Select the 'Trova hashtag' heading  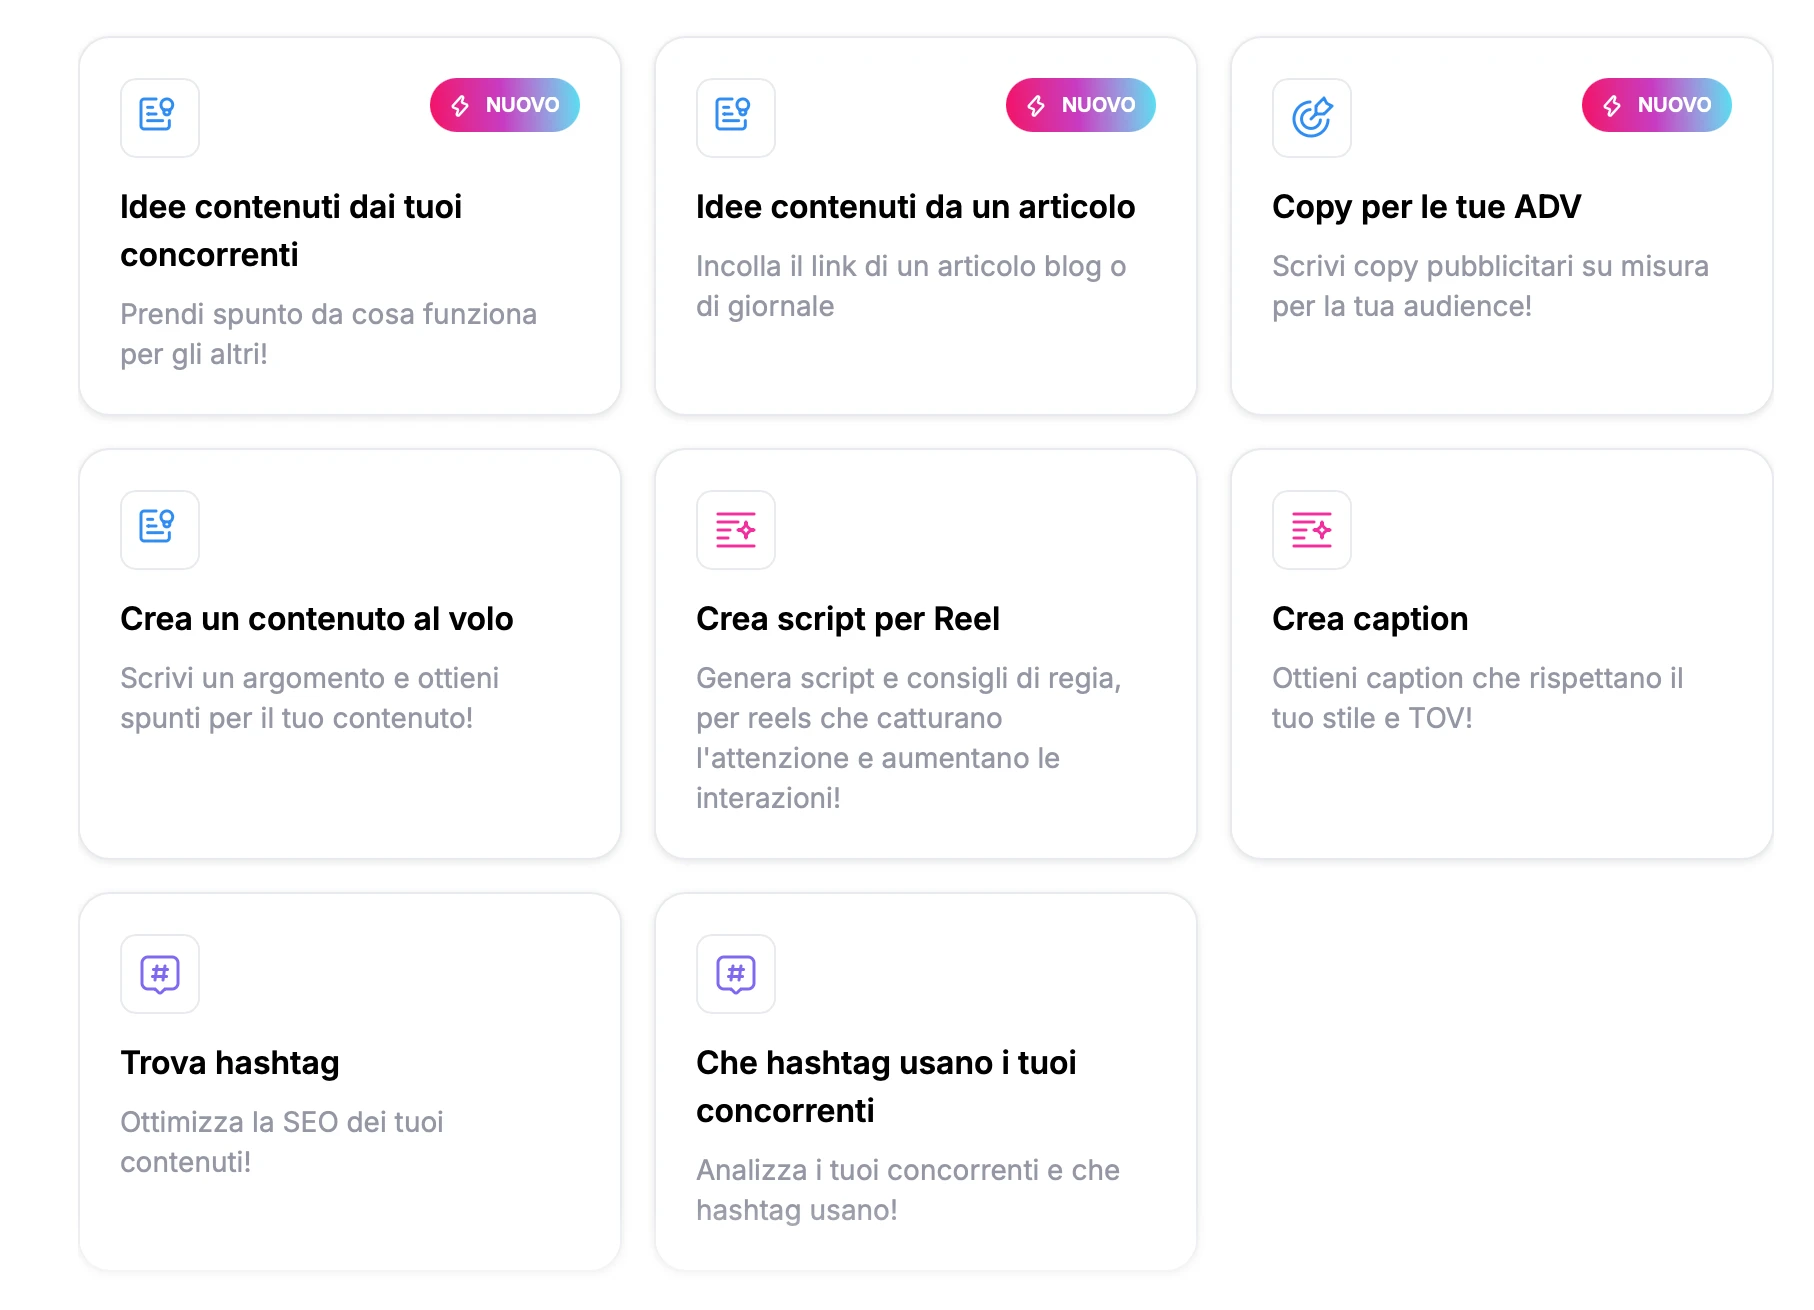[230, 1063]
